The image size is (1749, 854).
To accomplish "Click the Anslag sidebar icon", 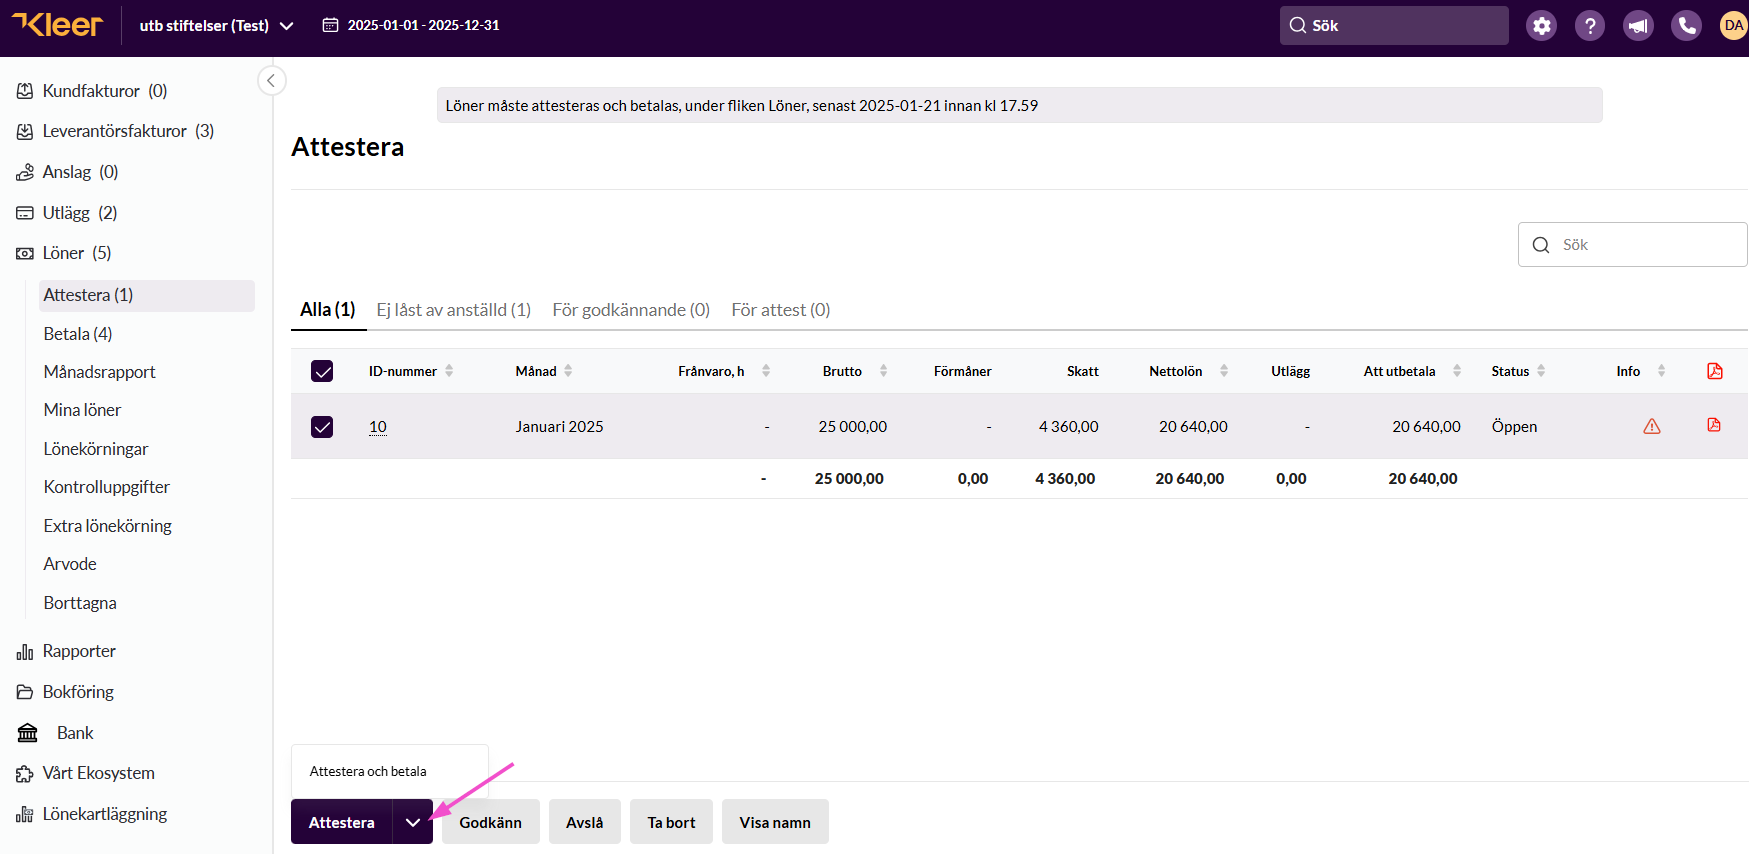I will pyautogui.click(x=25, y=172).
